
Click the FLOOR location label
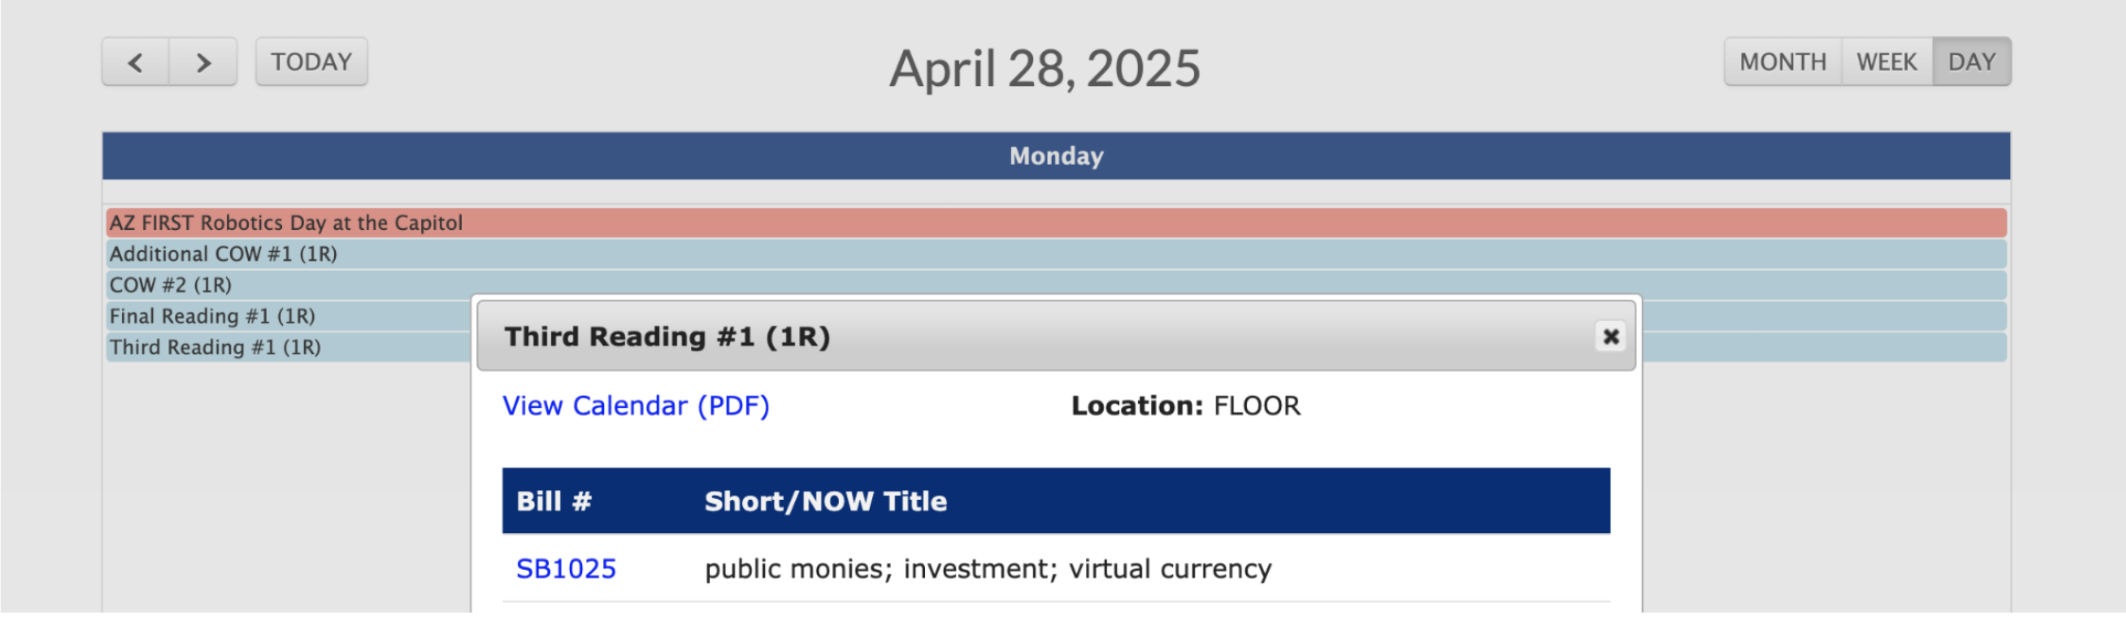[1256, 406]
